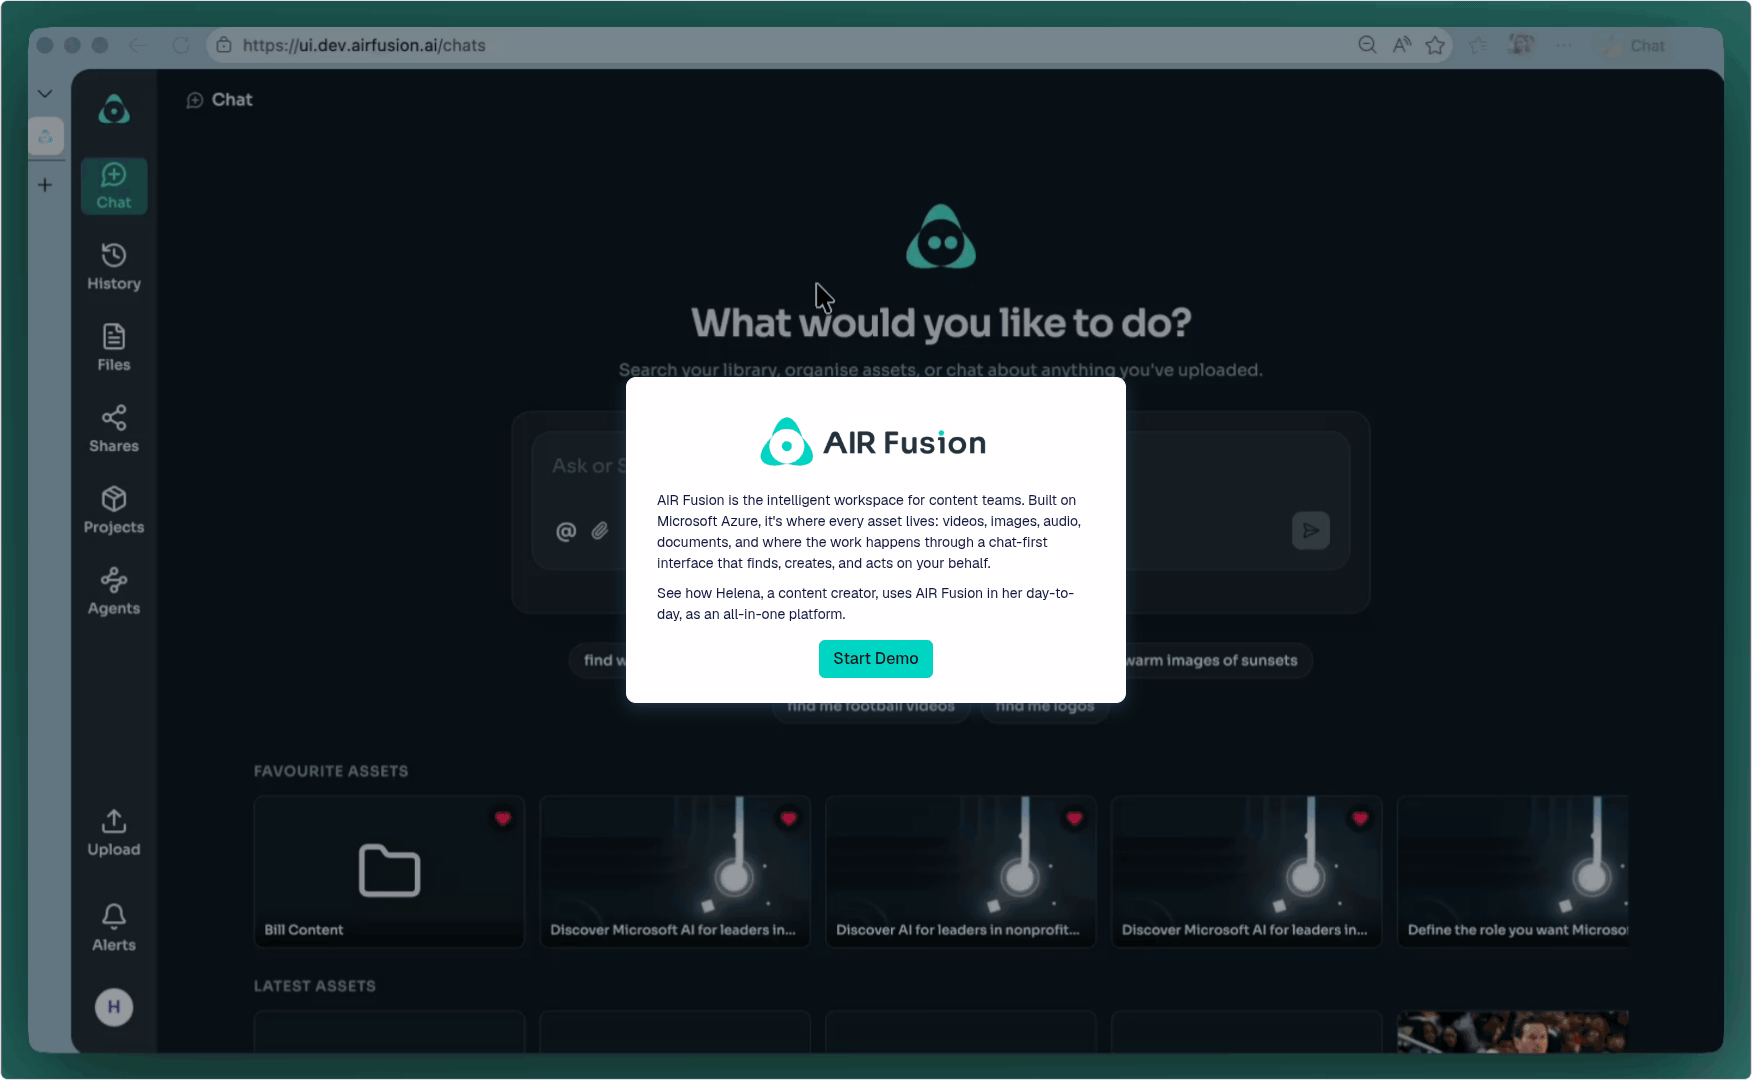This screenshot has height=1080, width=1752.
Task: Click the 'Chat' page title text
Action: click(x=232, y=100)
